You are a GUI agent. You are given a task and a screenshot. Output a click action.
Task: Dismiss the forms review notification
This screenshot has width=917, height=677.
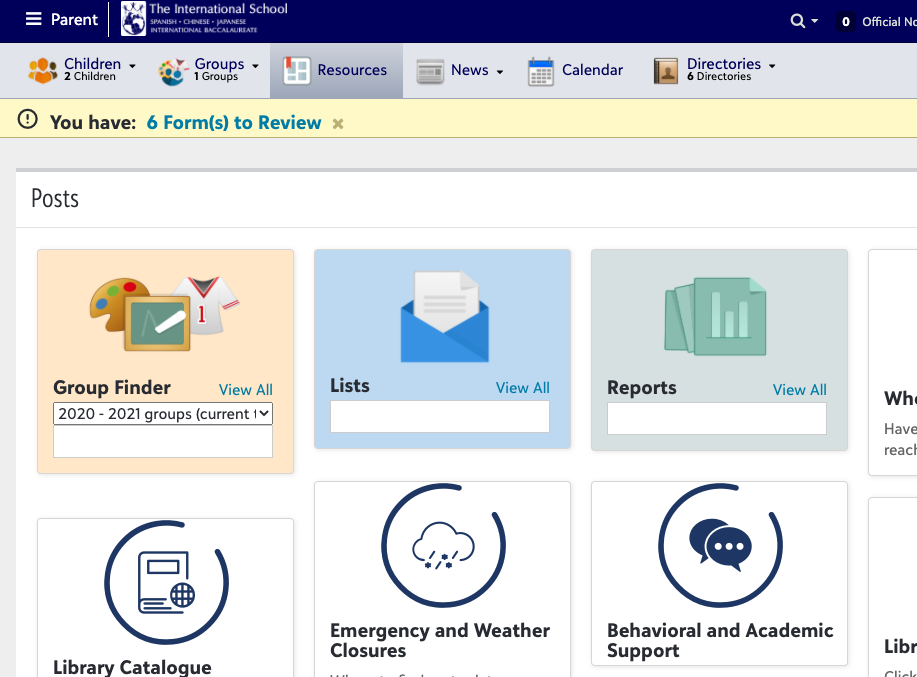pyautogui.click(x=338, y=124)
